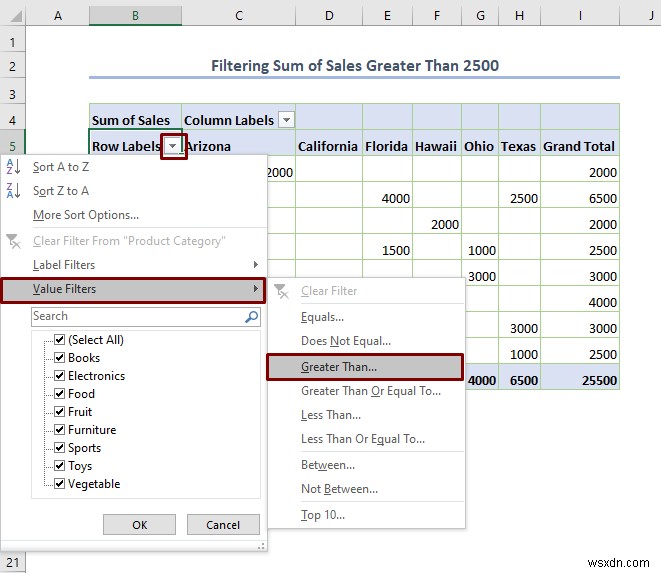Uncheck the Toys checkbox
661x573 pixels.
point(59,465)
